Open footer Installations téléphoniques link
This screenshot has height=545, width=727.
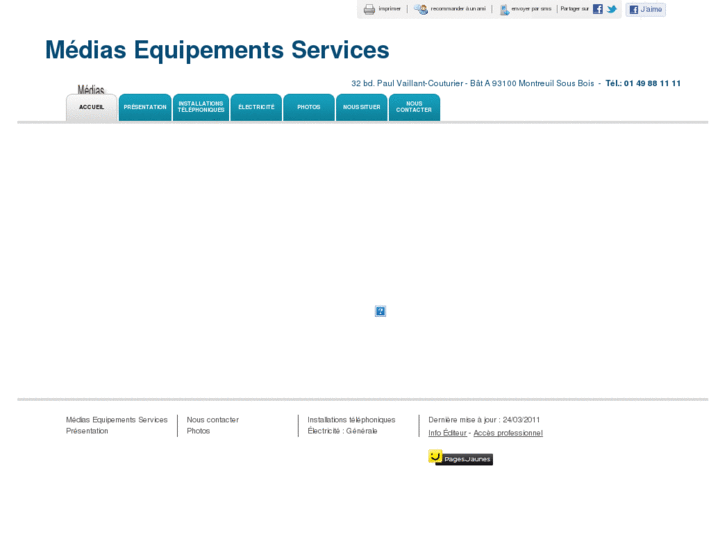click(x=351, y=420)
